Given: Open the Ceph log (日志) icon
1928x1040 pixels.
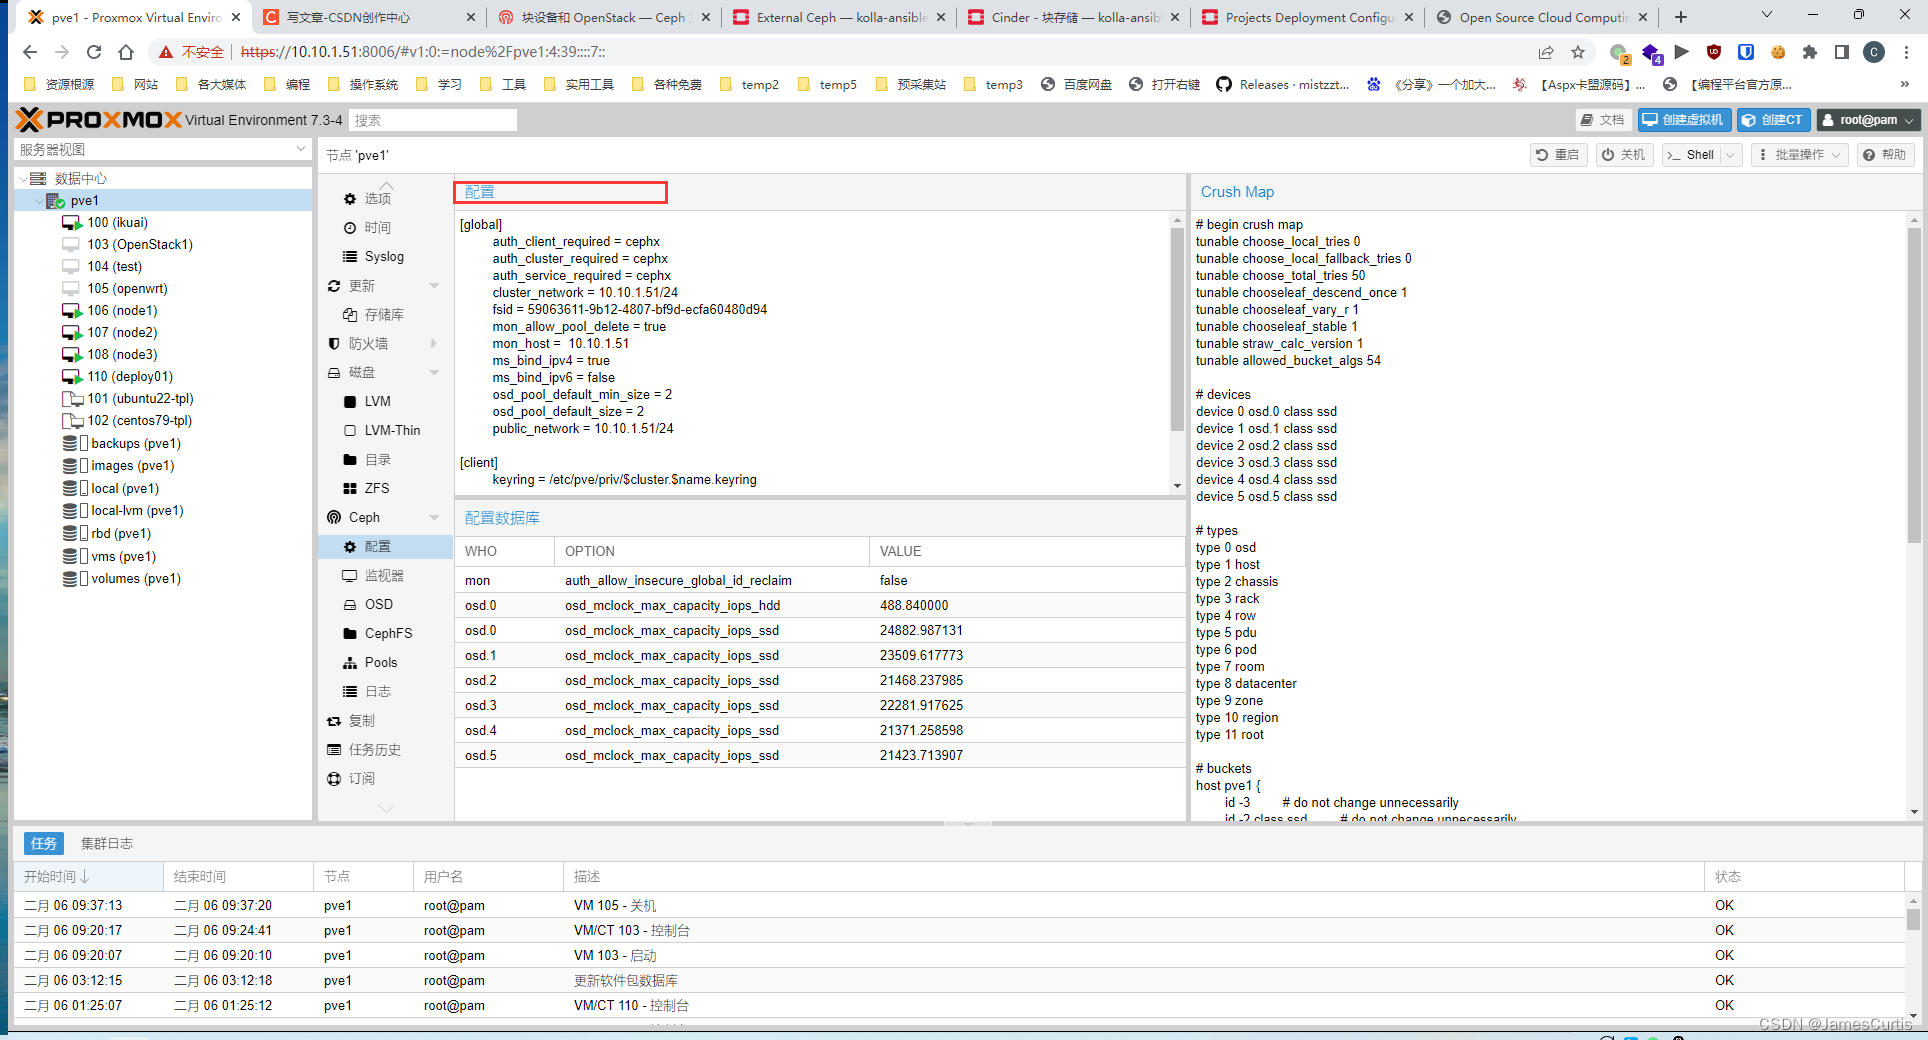Looking at the screenshot, I should (350, 692).
